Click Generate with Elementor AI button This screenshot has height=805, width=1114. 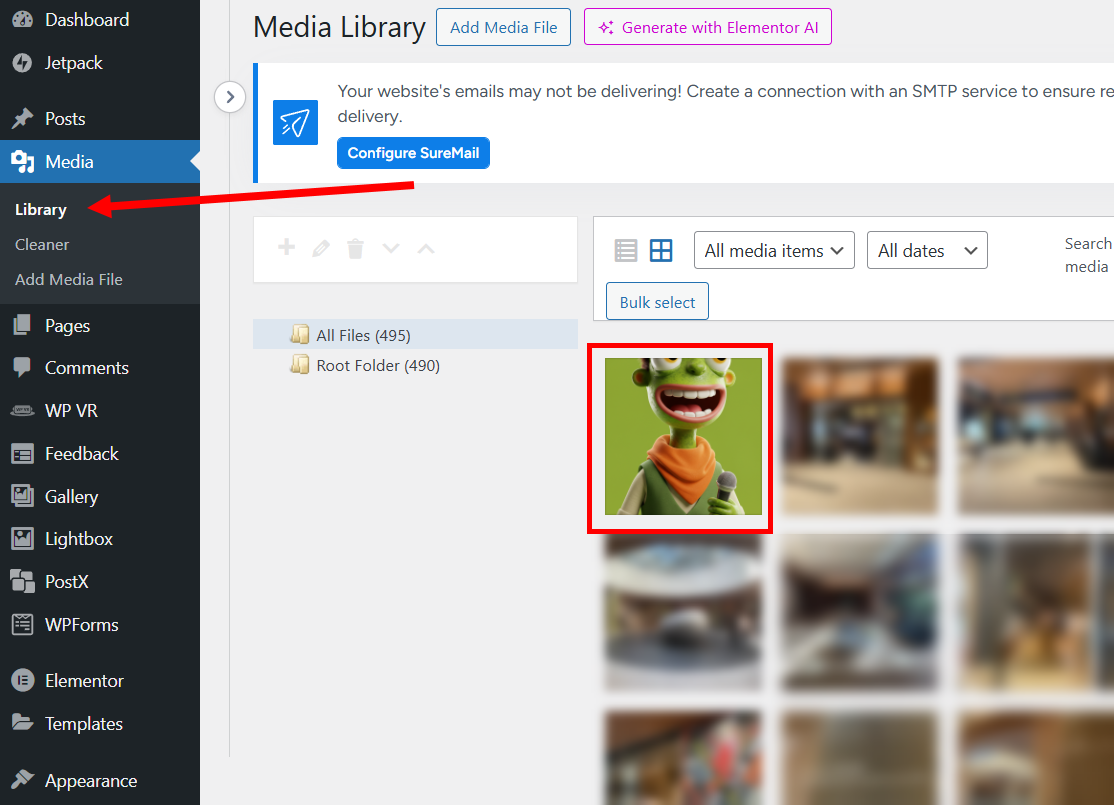point(708,28)
